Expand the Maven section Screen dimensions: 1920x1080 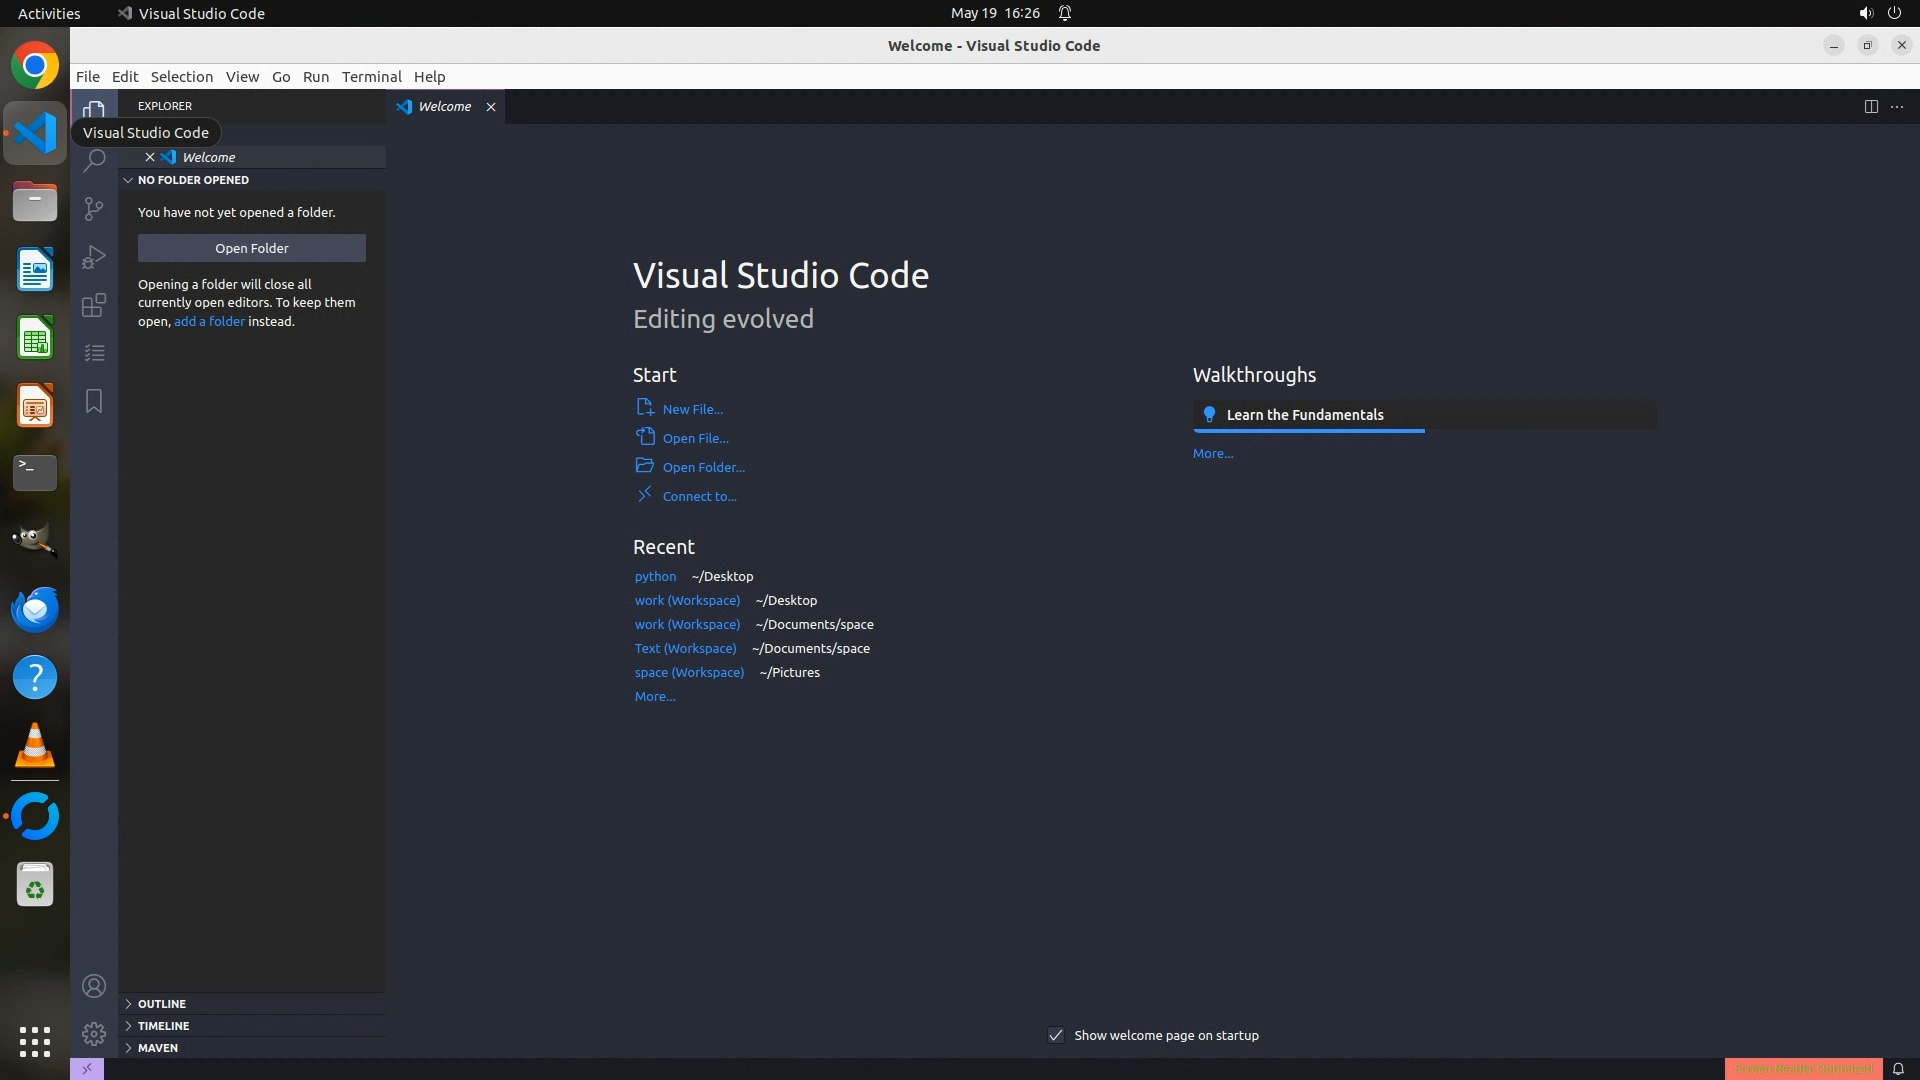[158, 1048]
